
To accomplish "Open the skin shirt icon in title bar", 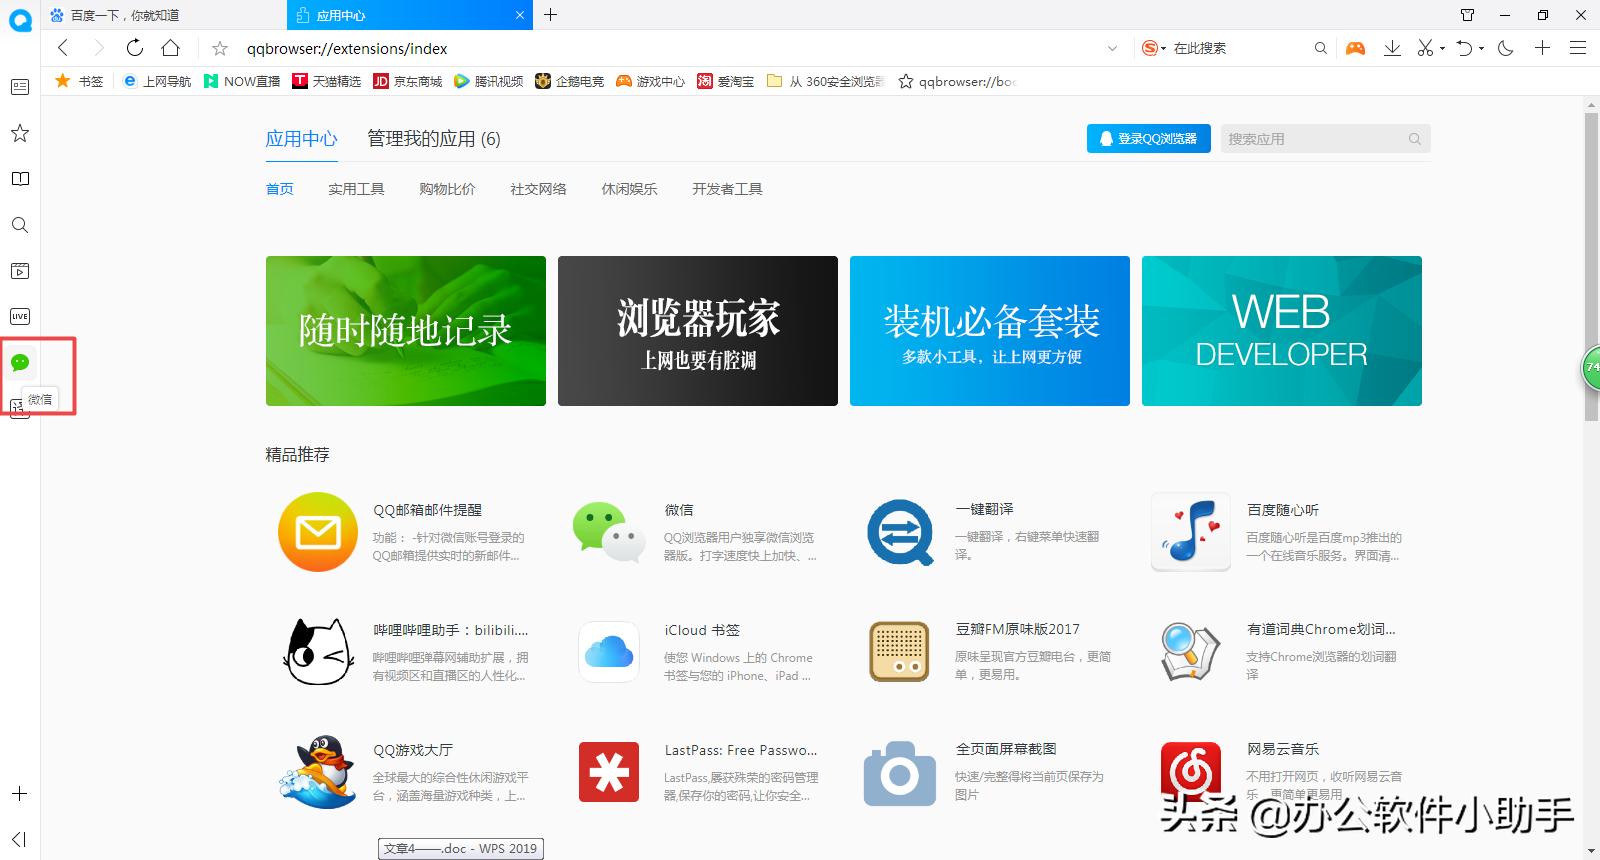I will click(1467, 15).
